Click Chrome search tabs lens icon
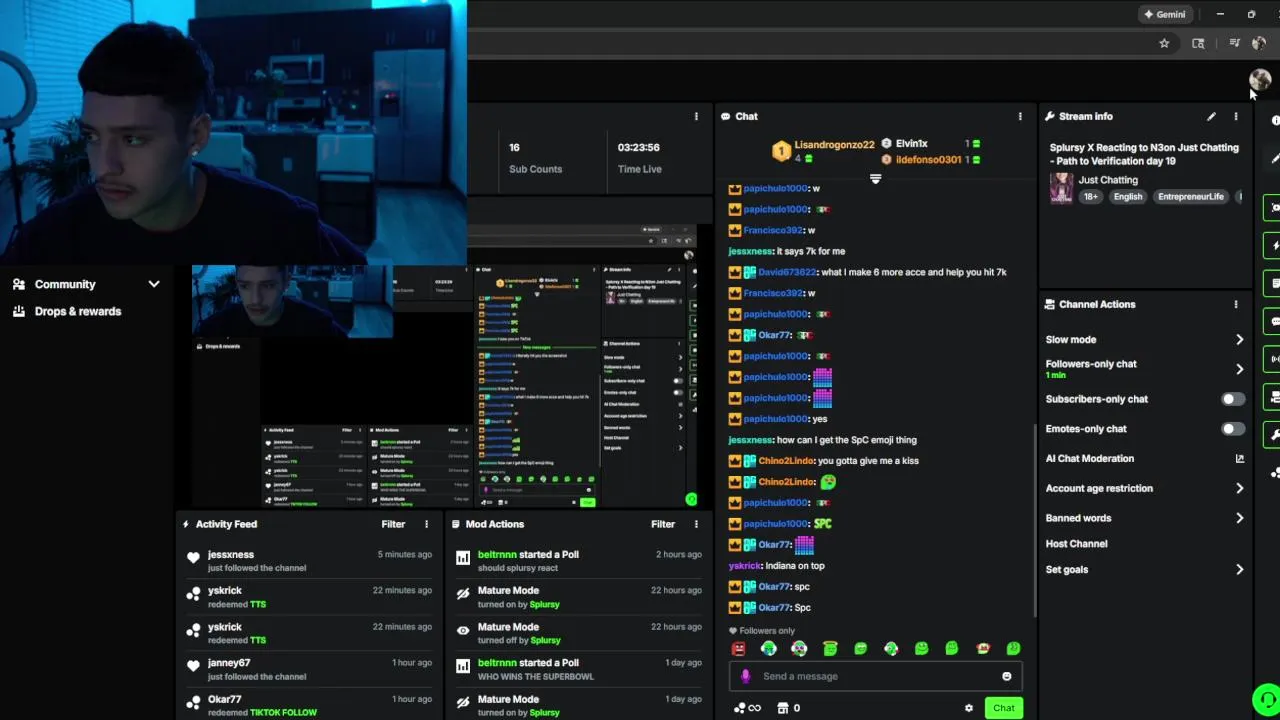Image resolution: width=1280 pixels, height=720 pixels. click(1198, 43)
